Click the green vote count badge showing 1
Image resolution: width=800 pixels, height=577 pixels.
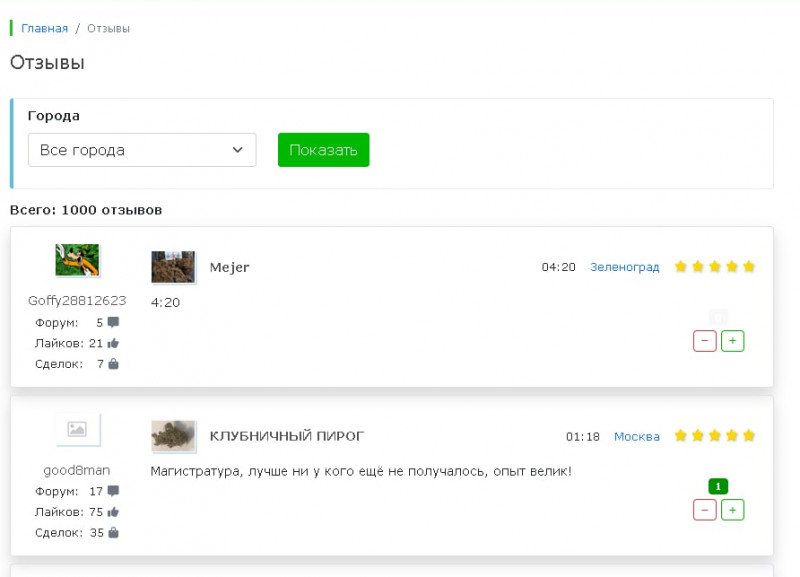tap(717, 487)
